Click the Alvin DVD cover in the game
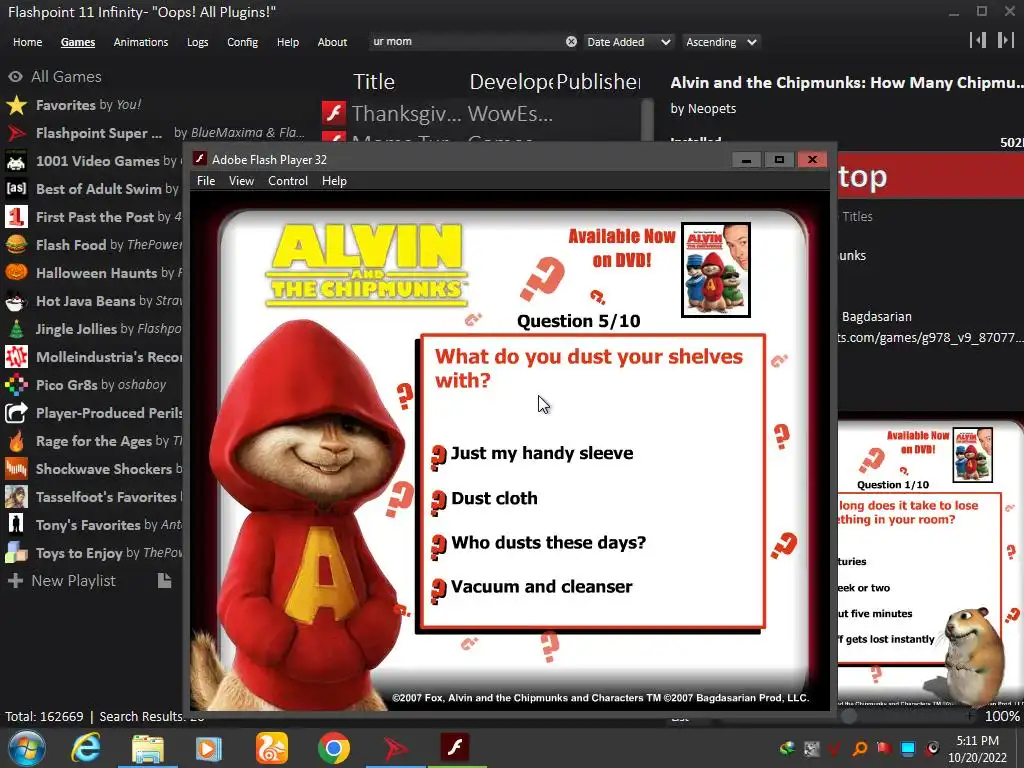This screenshot has height=768, width=1024. point(716,270)
